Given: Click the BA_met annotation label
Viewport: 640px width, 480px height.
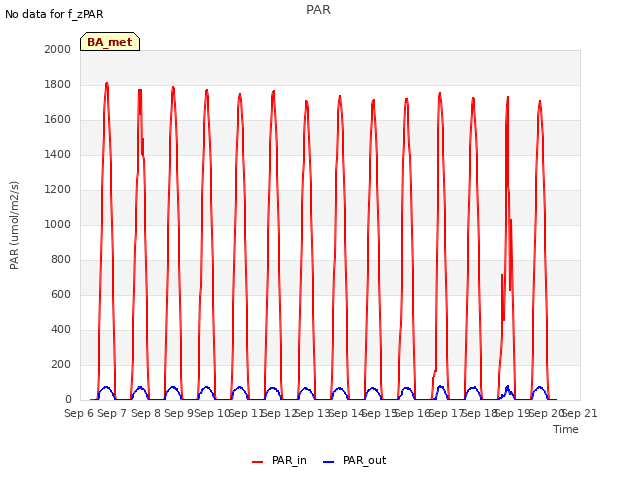Looking at the screenshot, I should [110, 42].
